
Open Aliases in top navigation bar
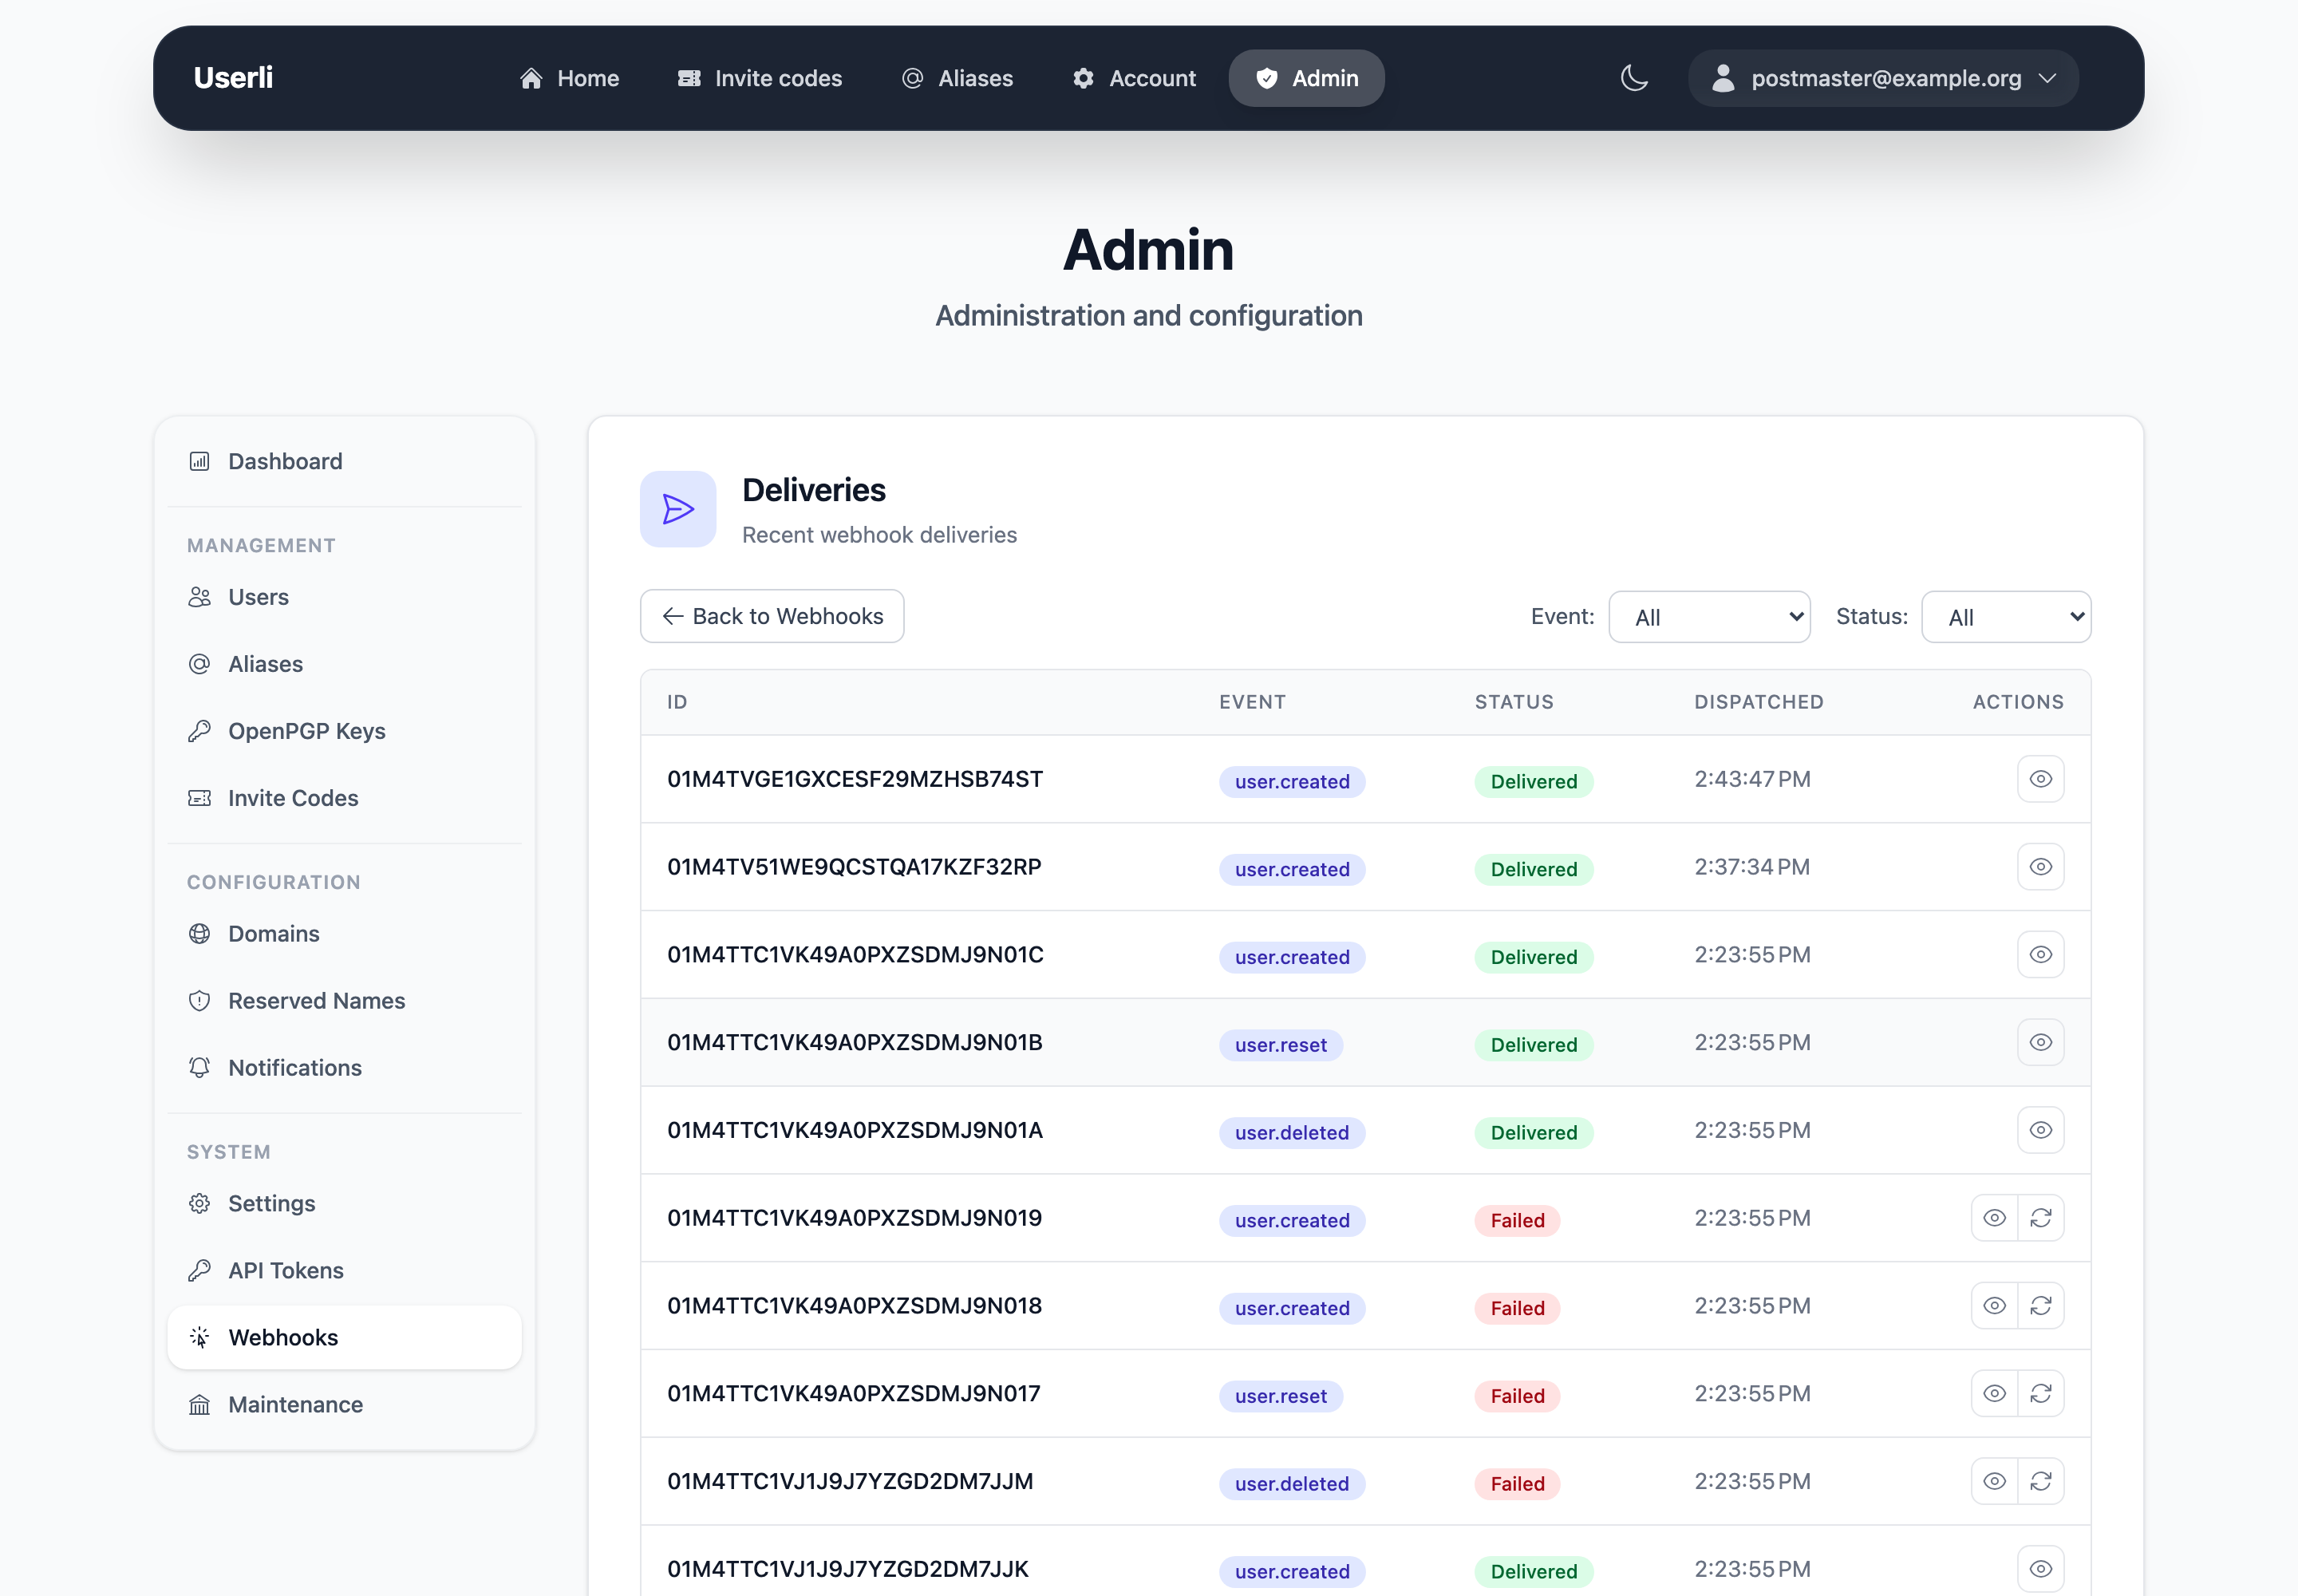[x=957, y=78]
